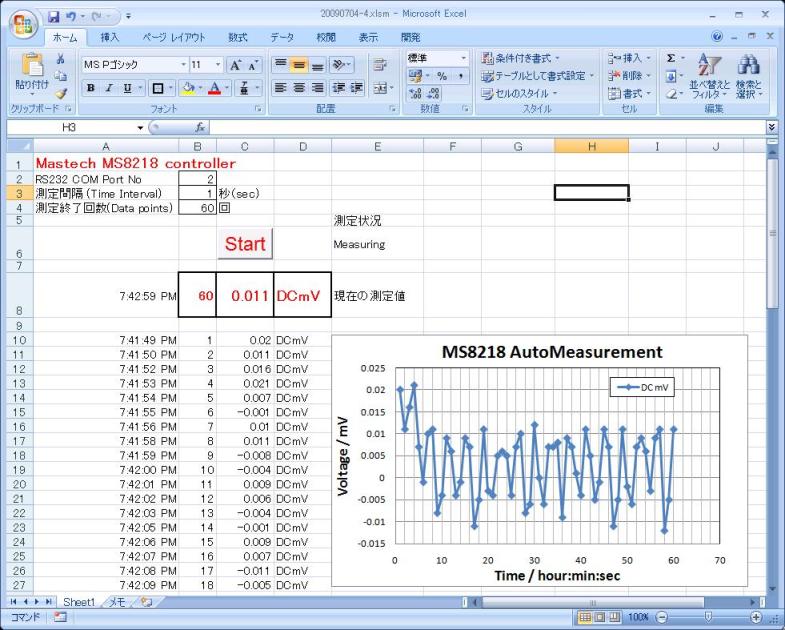The image size is (785, 630).
Task: Align text right
Action: click(317, 88)
